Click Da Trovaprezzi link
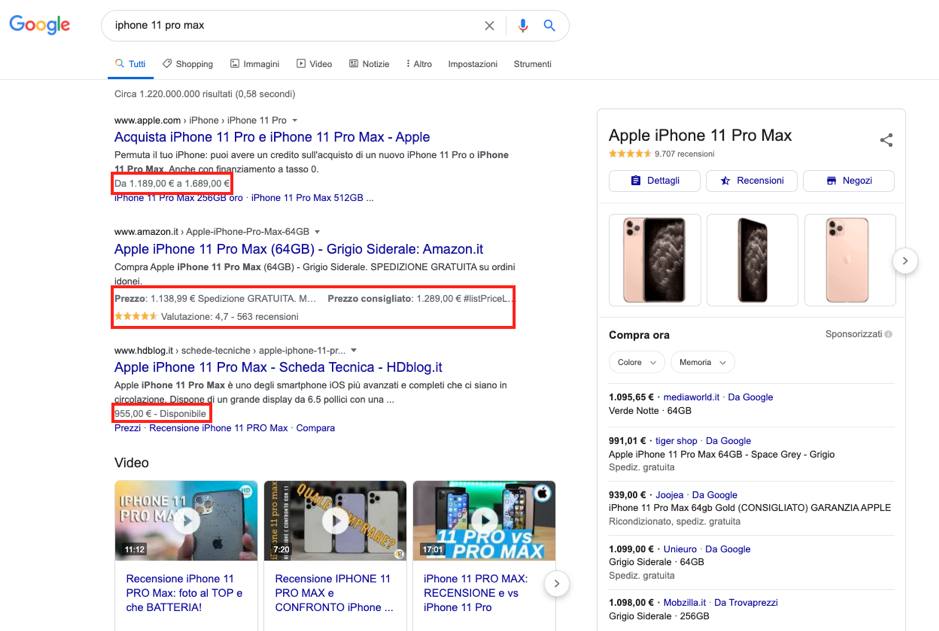 click(746, 603)
